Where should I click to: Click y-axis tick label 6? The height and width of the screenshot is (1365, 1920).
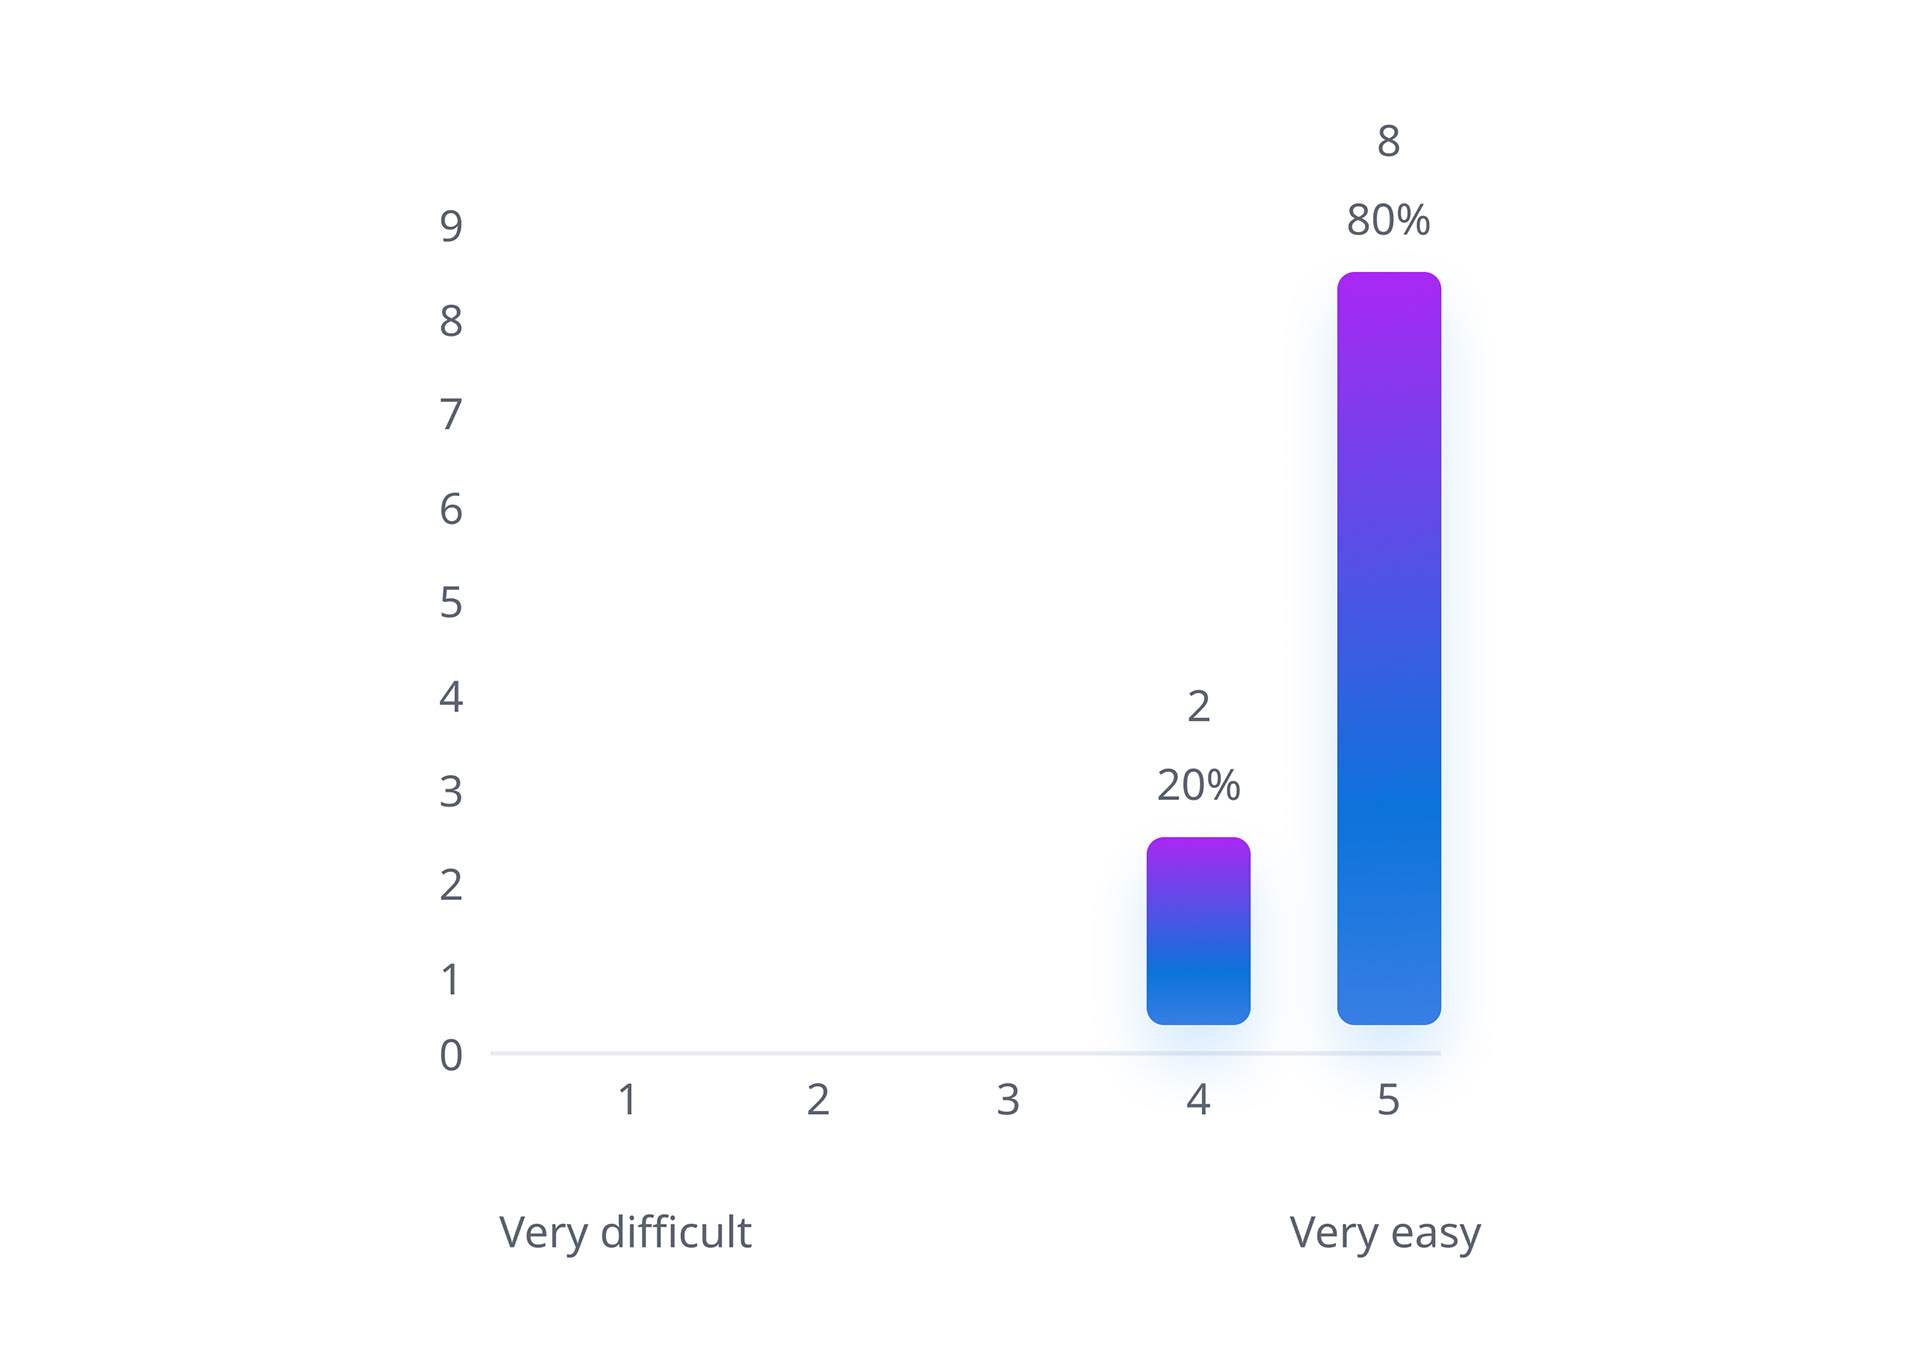click(x=451, y=510)
